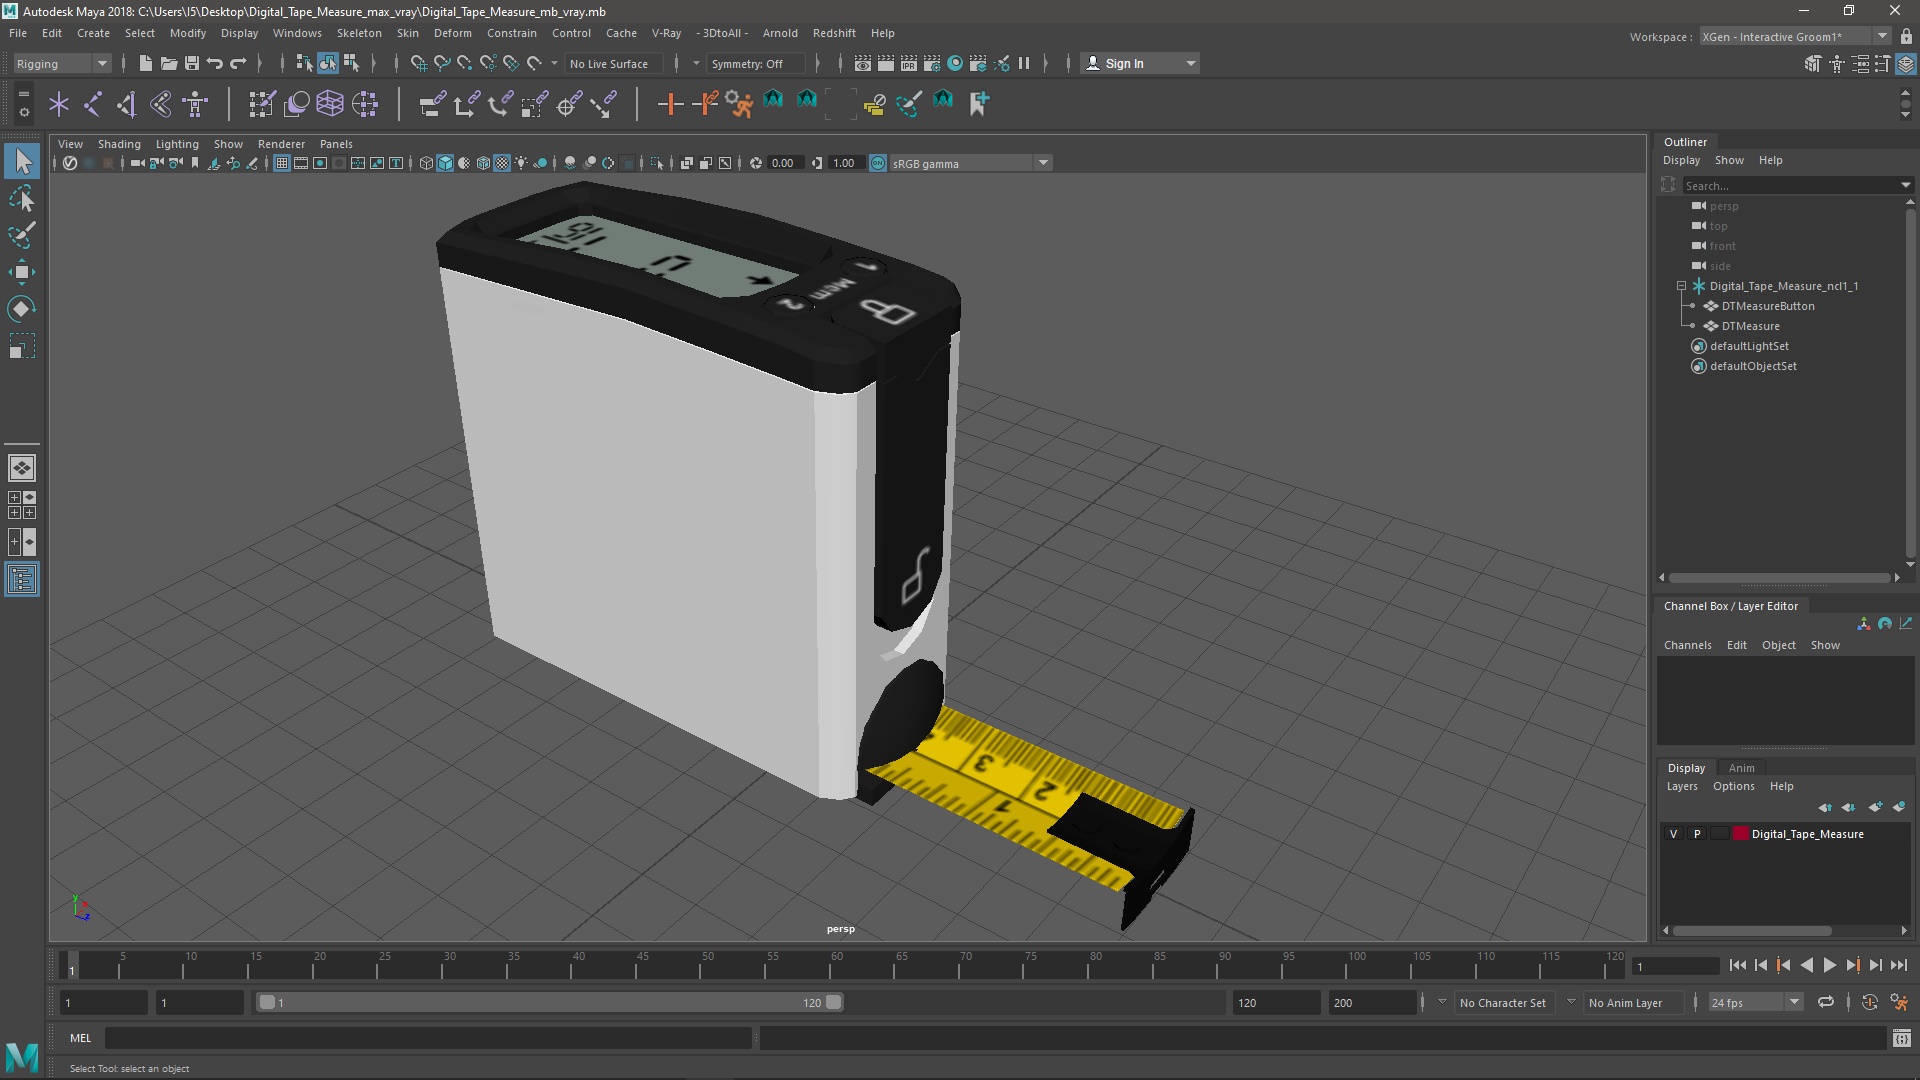Viewport: 1920px width, 1080px height.
Task: Open the viewport Shading menu
Action: pos(119,144)
